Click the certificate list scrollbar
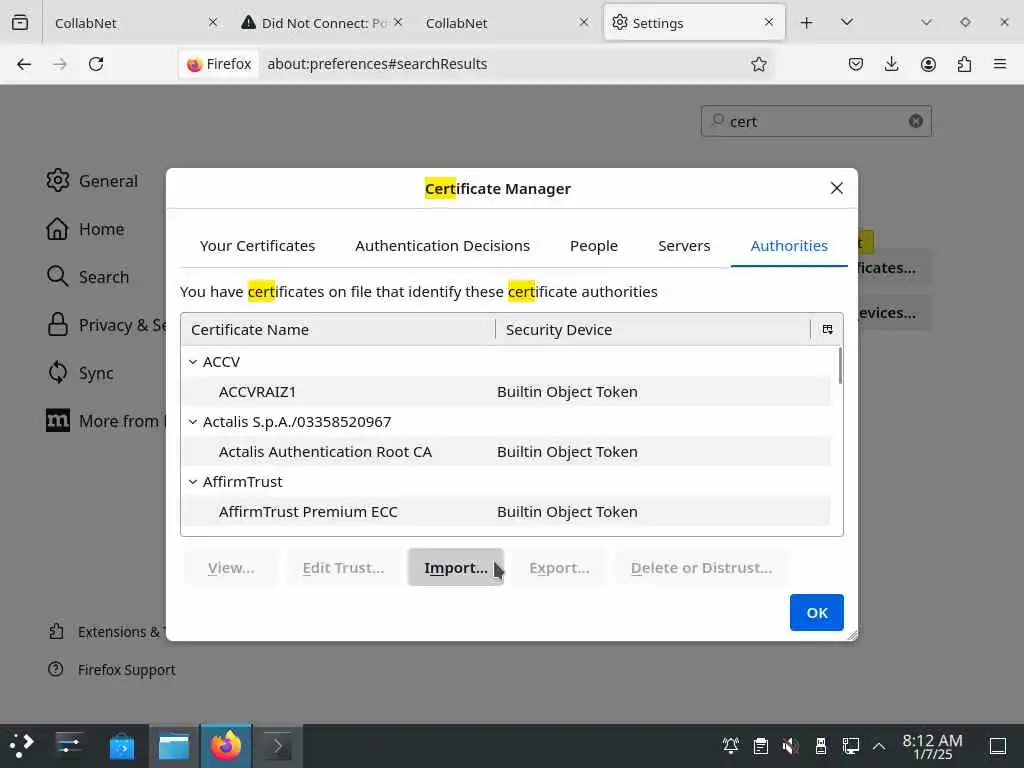The image size is (1024, 768). (839, 366)
